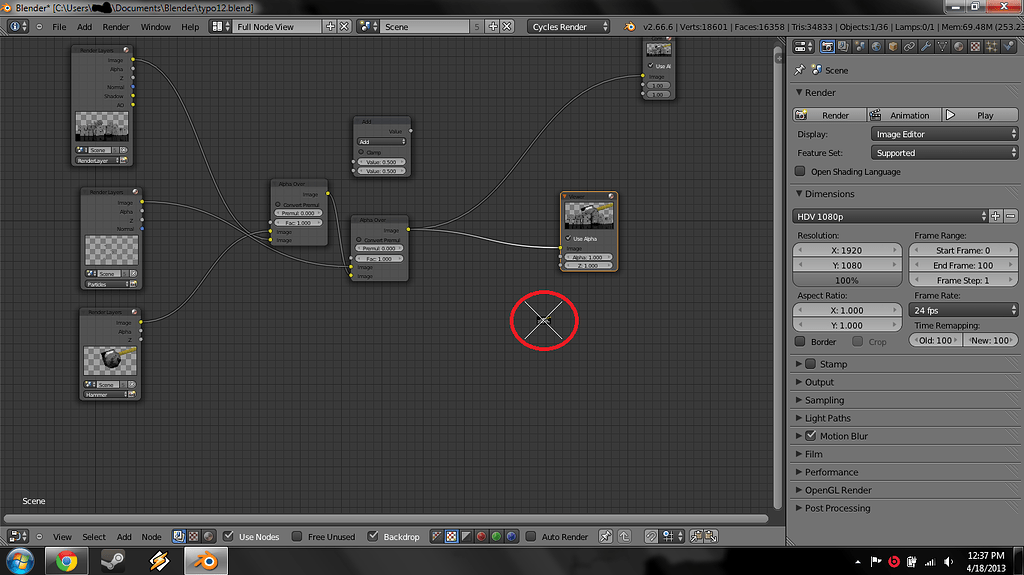Open the Texture tab (checker icon)
1024x575 pixels.
click(x=975, y=46)
